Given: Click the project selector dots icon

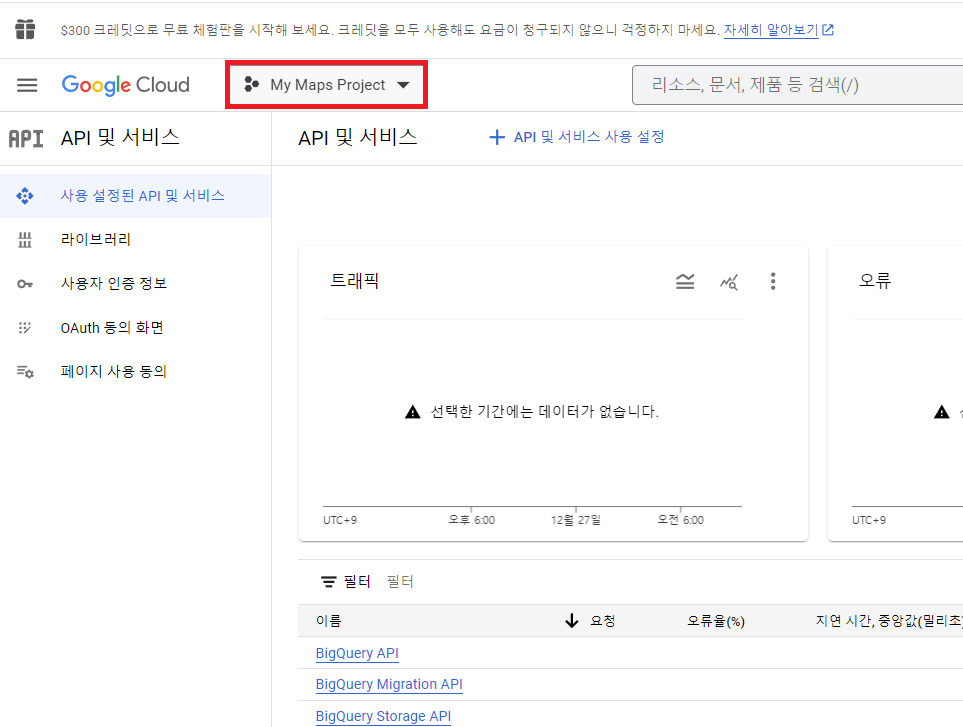Looking at the screenshot, I should coord(251,84).
